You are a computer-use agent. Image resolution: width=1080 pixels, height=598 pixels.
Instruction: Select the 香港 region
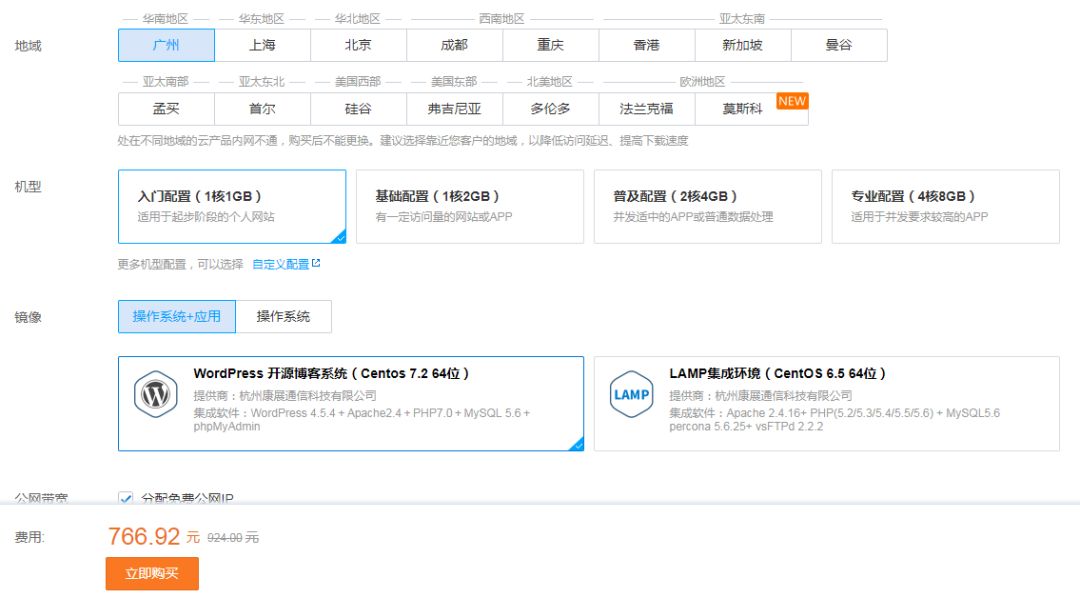pos(644,44)
